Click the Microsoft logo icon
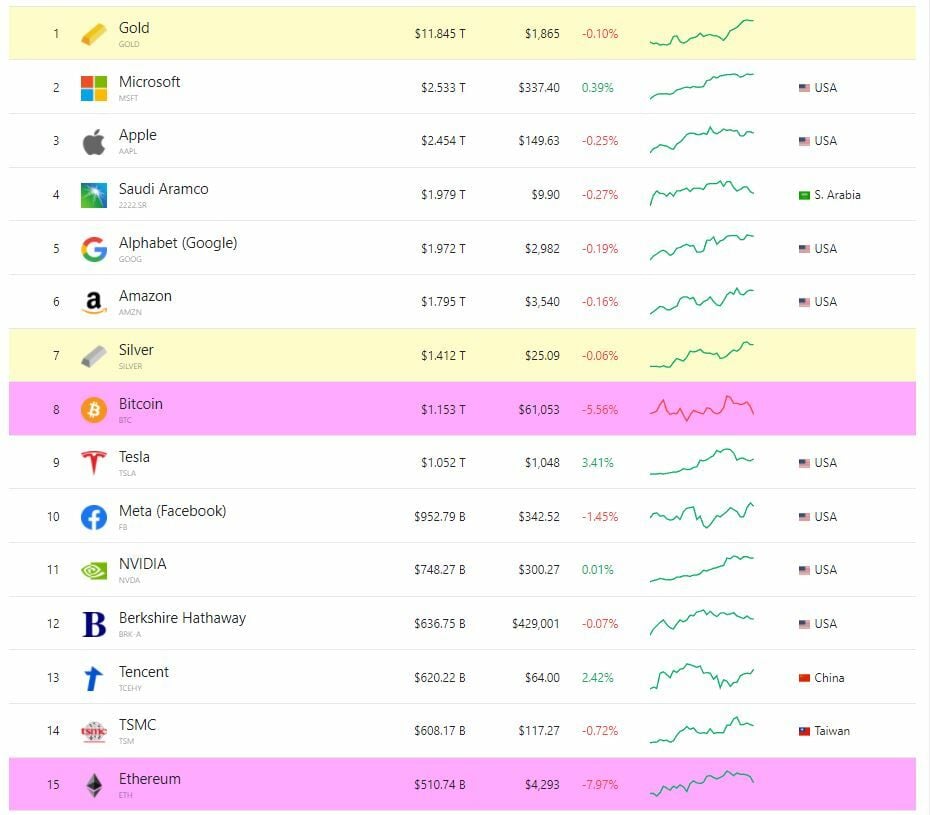Viewport: 930px width, 815px height. 94,88
